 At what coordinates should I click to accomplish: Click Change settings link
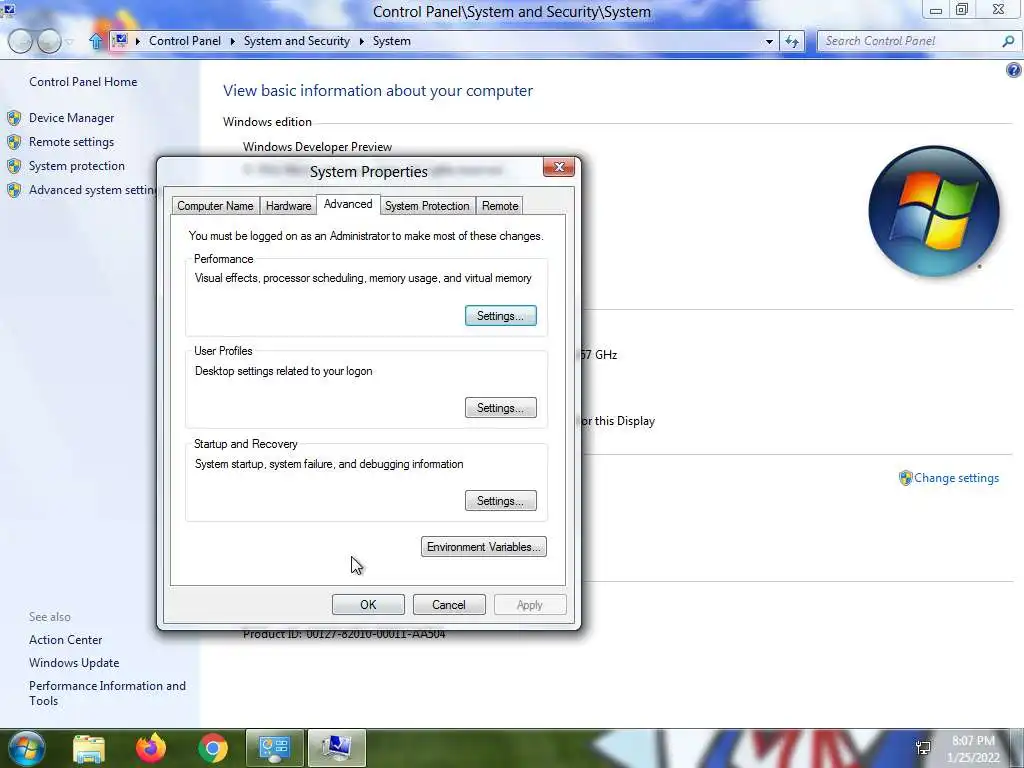pos(956,478)
